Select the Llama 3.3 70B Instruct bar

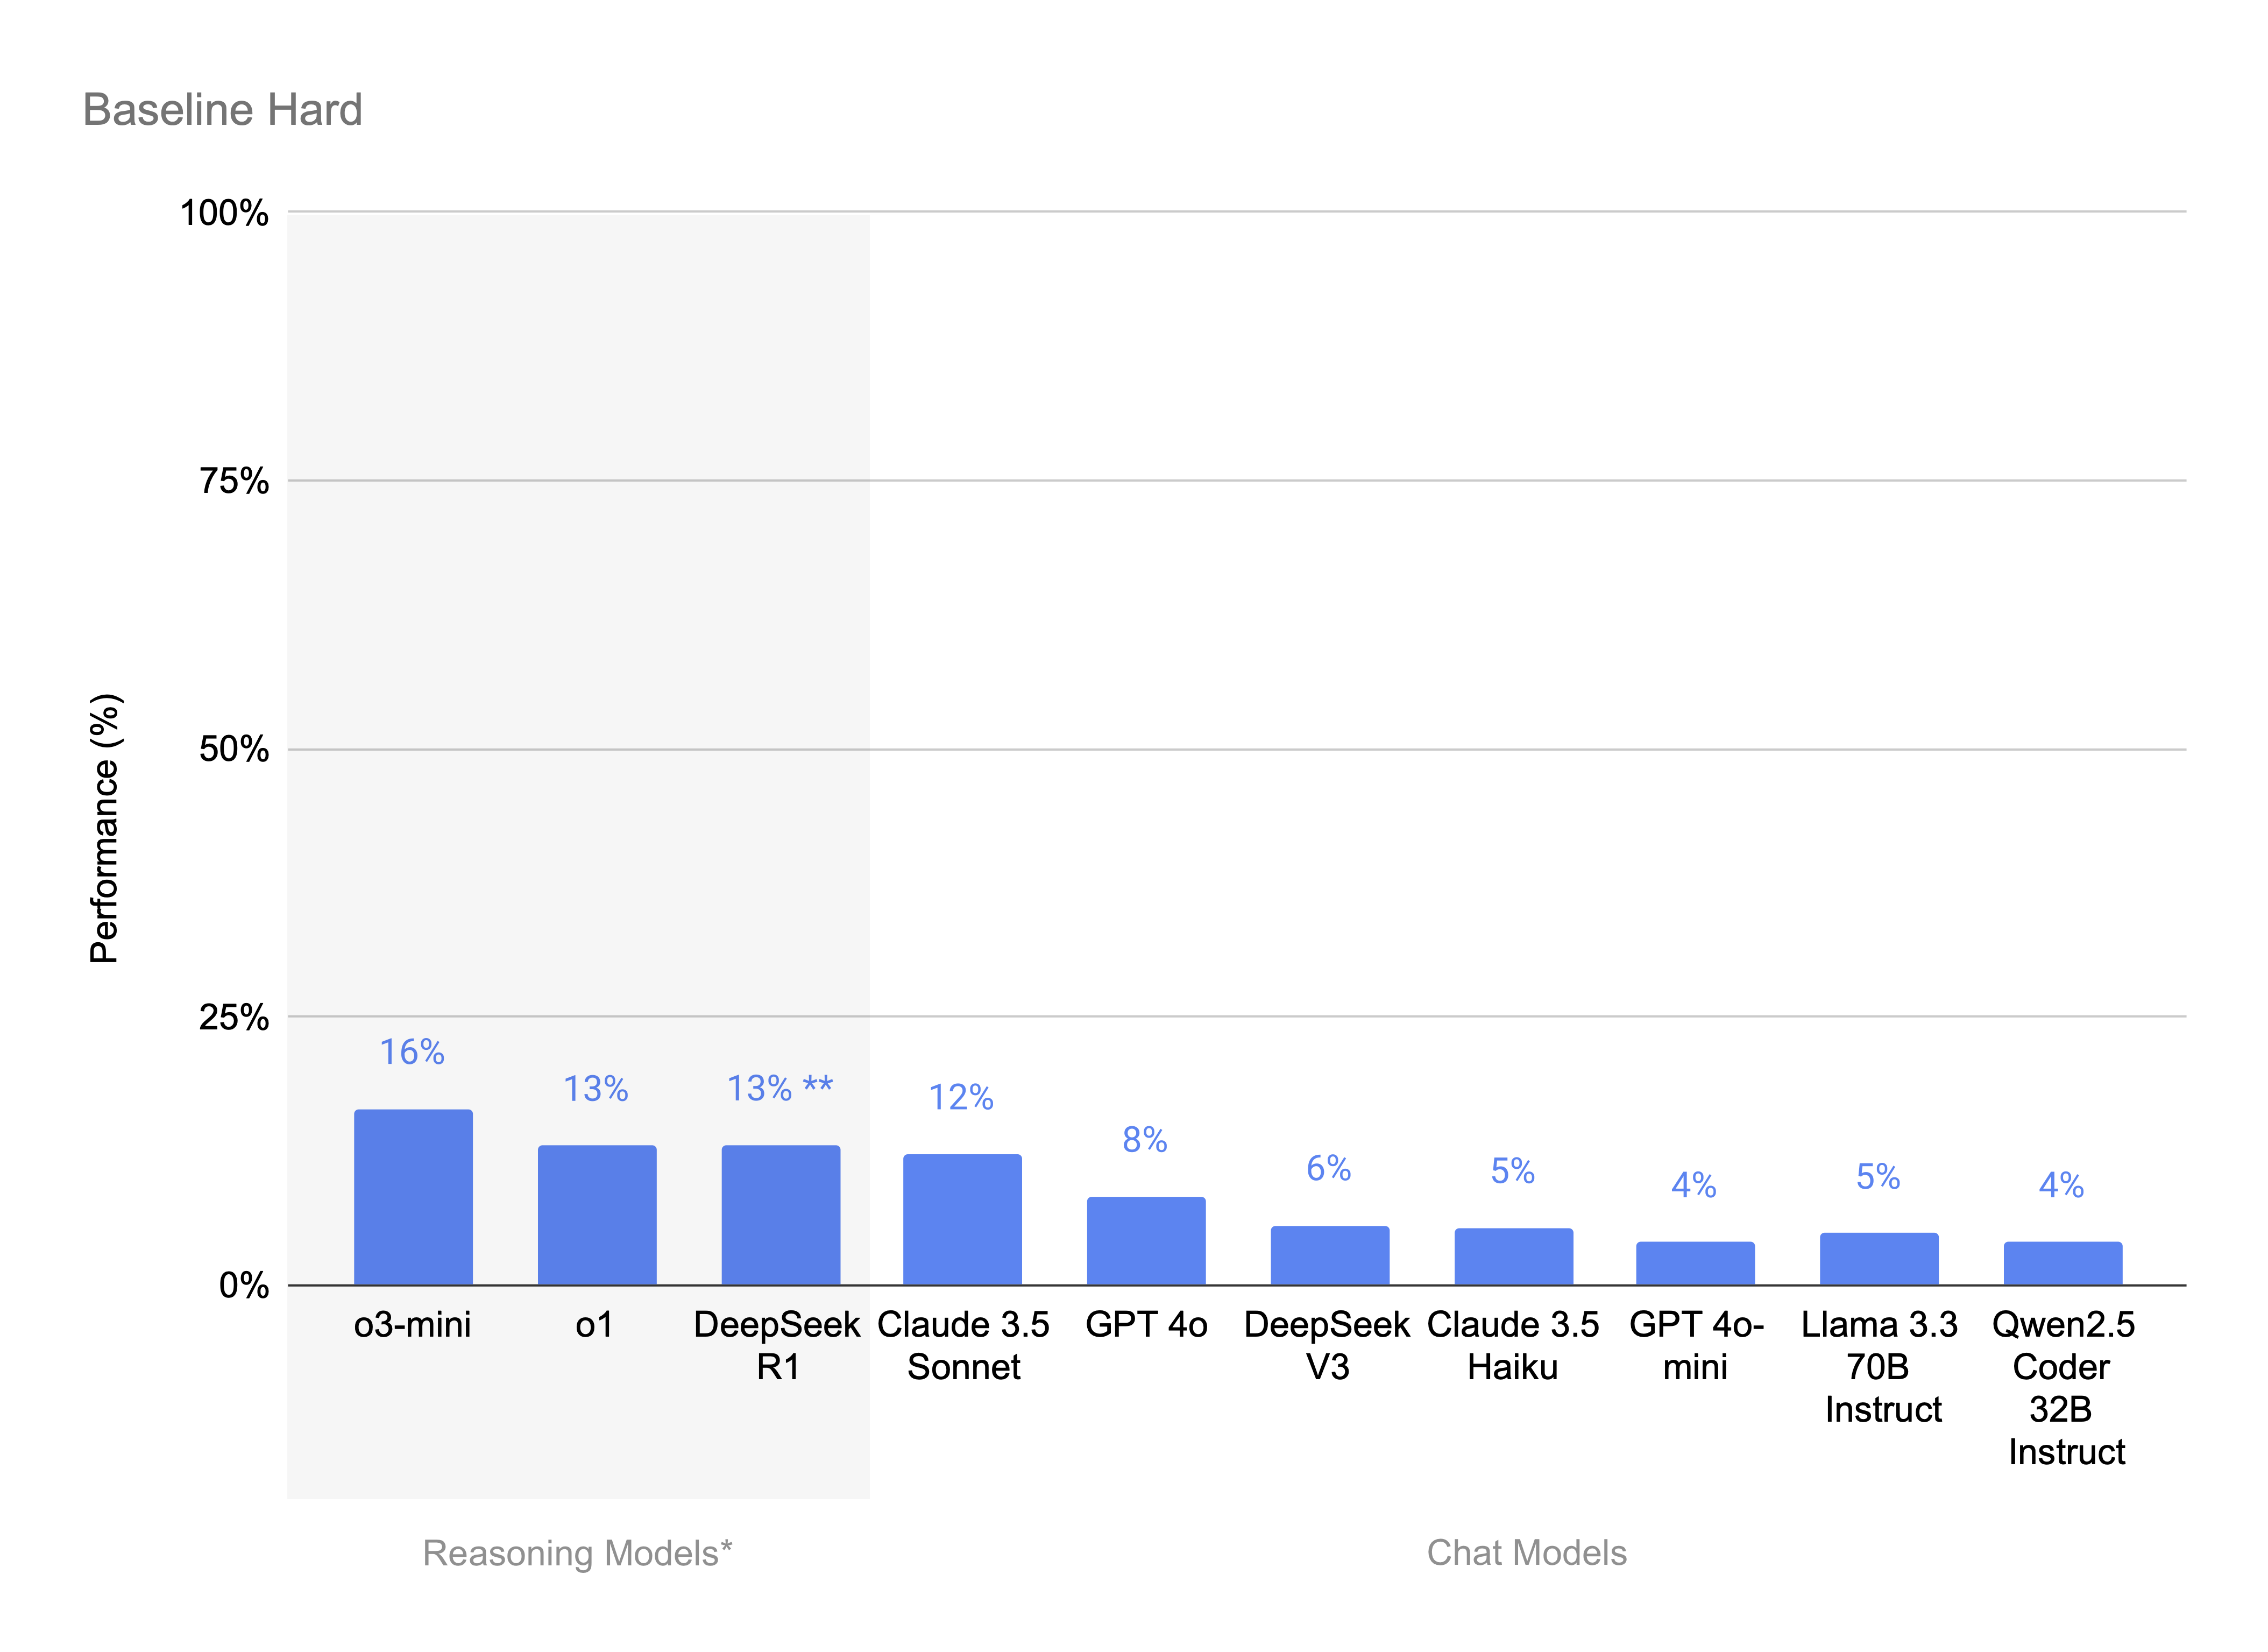(x=1879, y=1259)
